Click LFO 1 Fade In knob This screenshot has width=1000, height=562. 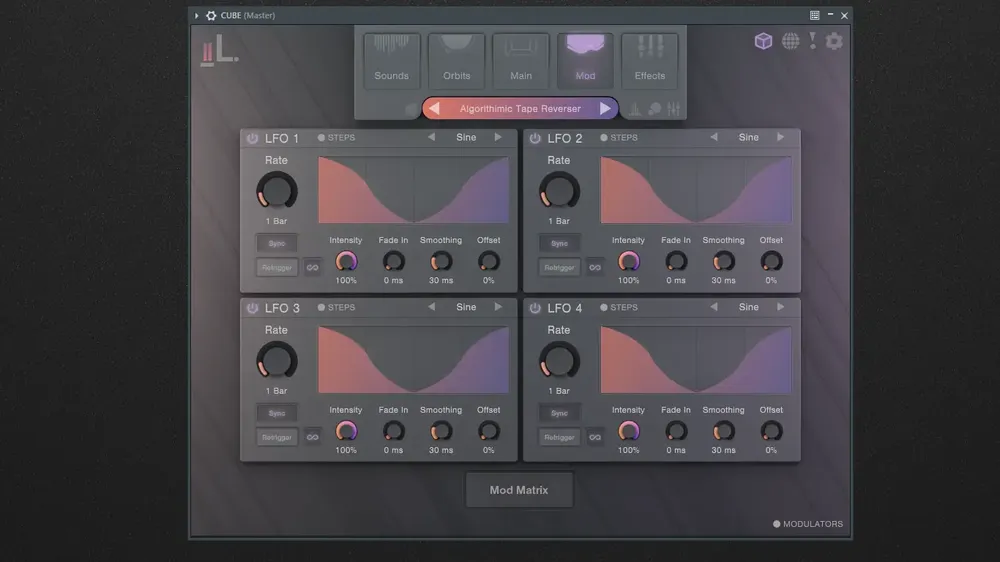(393, 262)
